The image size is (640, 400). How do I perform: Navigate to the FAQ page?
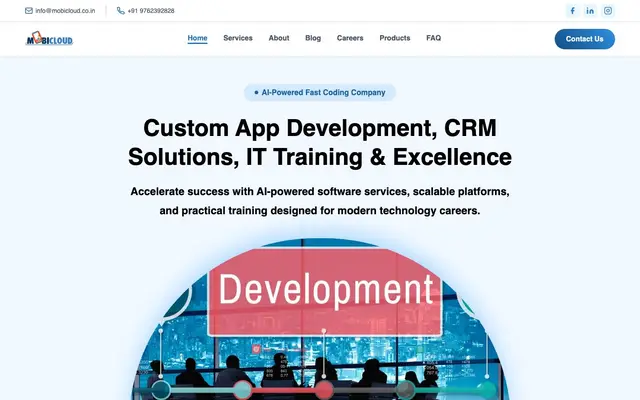click(433, 38)
